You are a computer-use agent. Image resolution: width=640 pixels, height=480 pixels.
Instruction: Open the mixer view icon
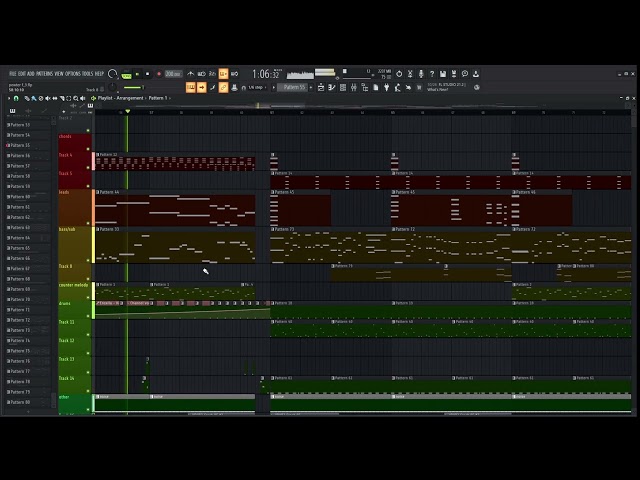pyautogui.click(x=354, y=87)
